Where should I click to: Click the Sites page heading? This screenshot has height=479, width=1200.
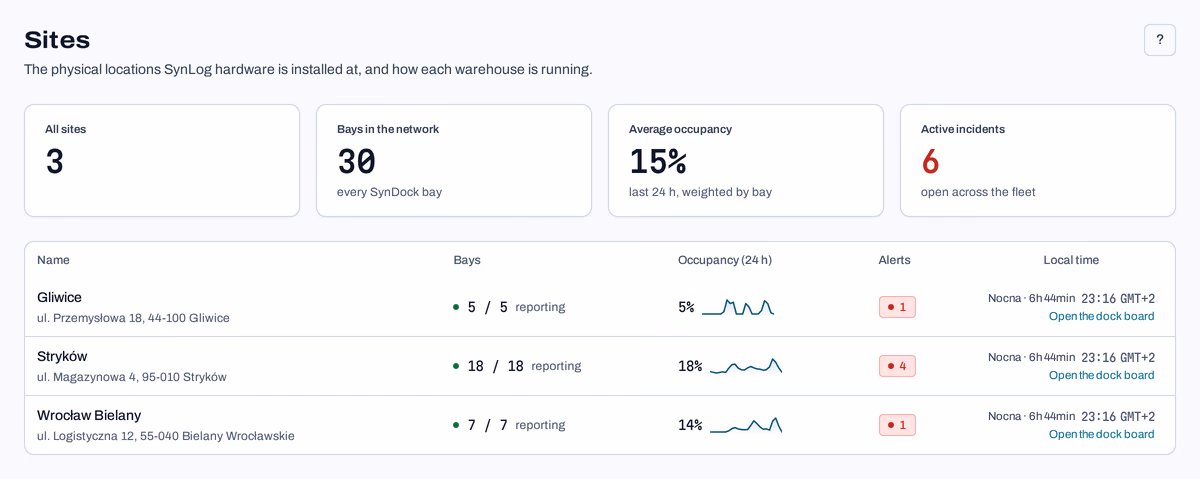point(57,40)
